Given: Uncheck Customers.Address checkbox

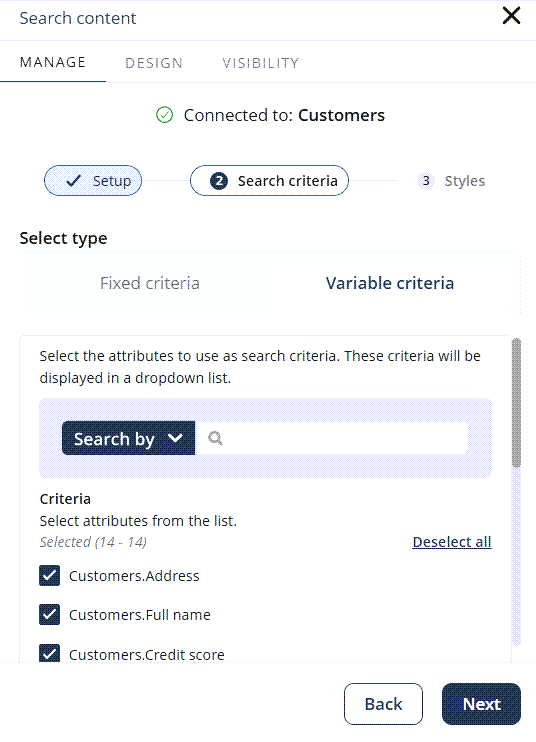Looking at the screenshot, I should [49, 575].
